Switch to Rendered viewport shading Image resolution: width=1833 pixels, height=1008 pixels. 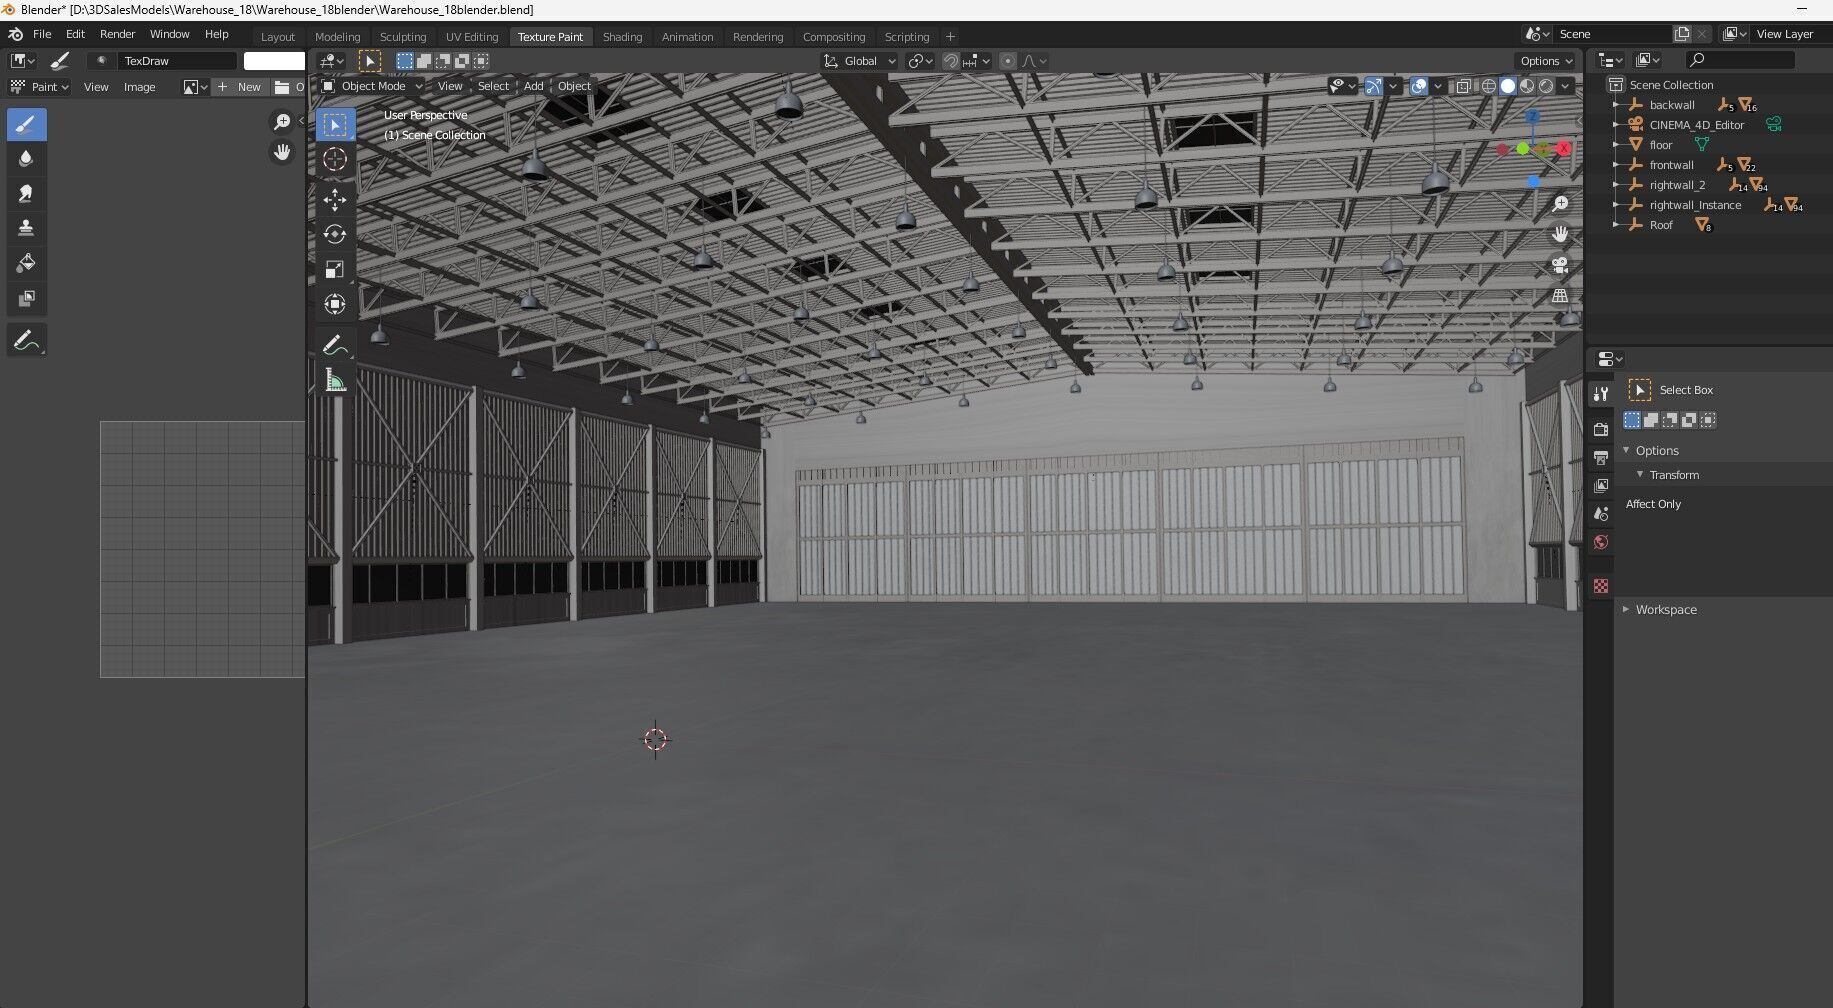[x=1546, y=86]
